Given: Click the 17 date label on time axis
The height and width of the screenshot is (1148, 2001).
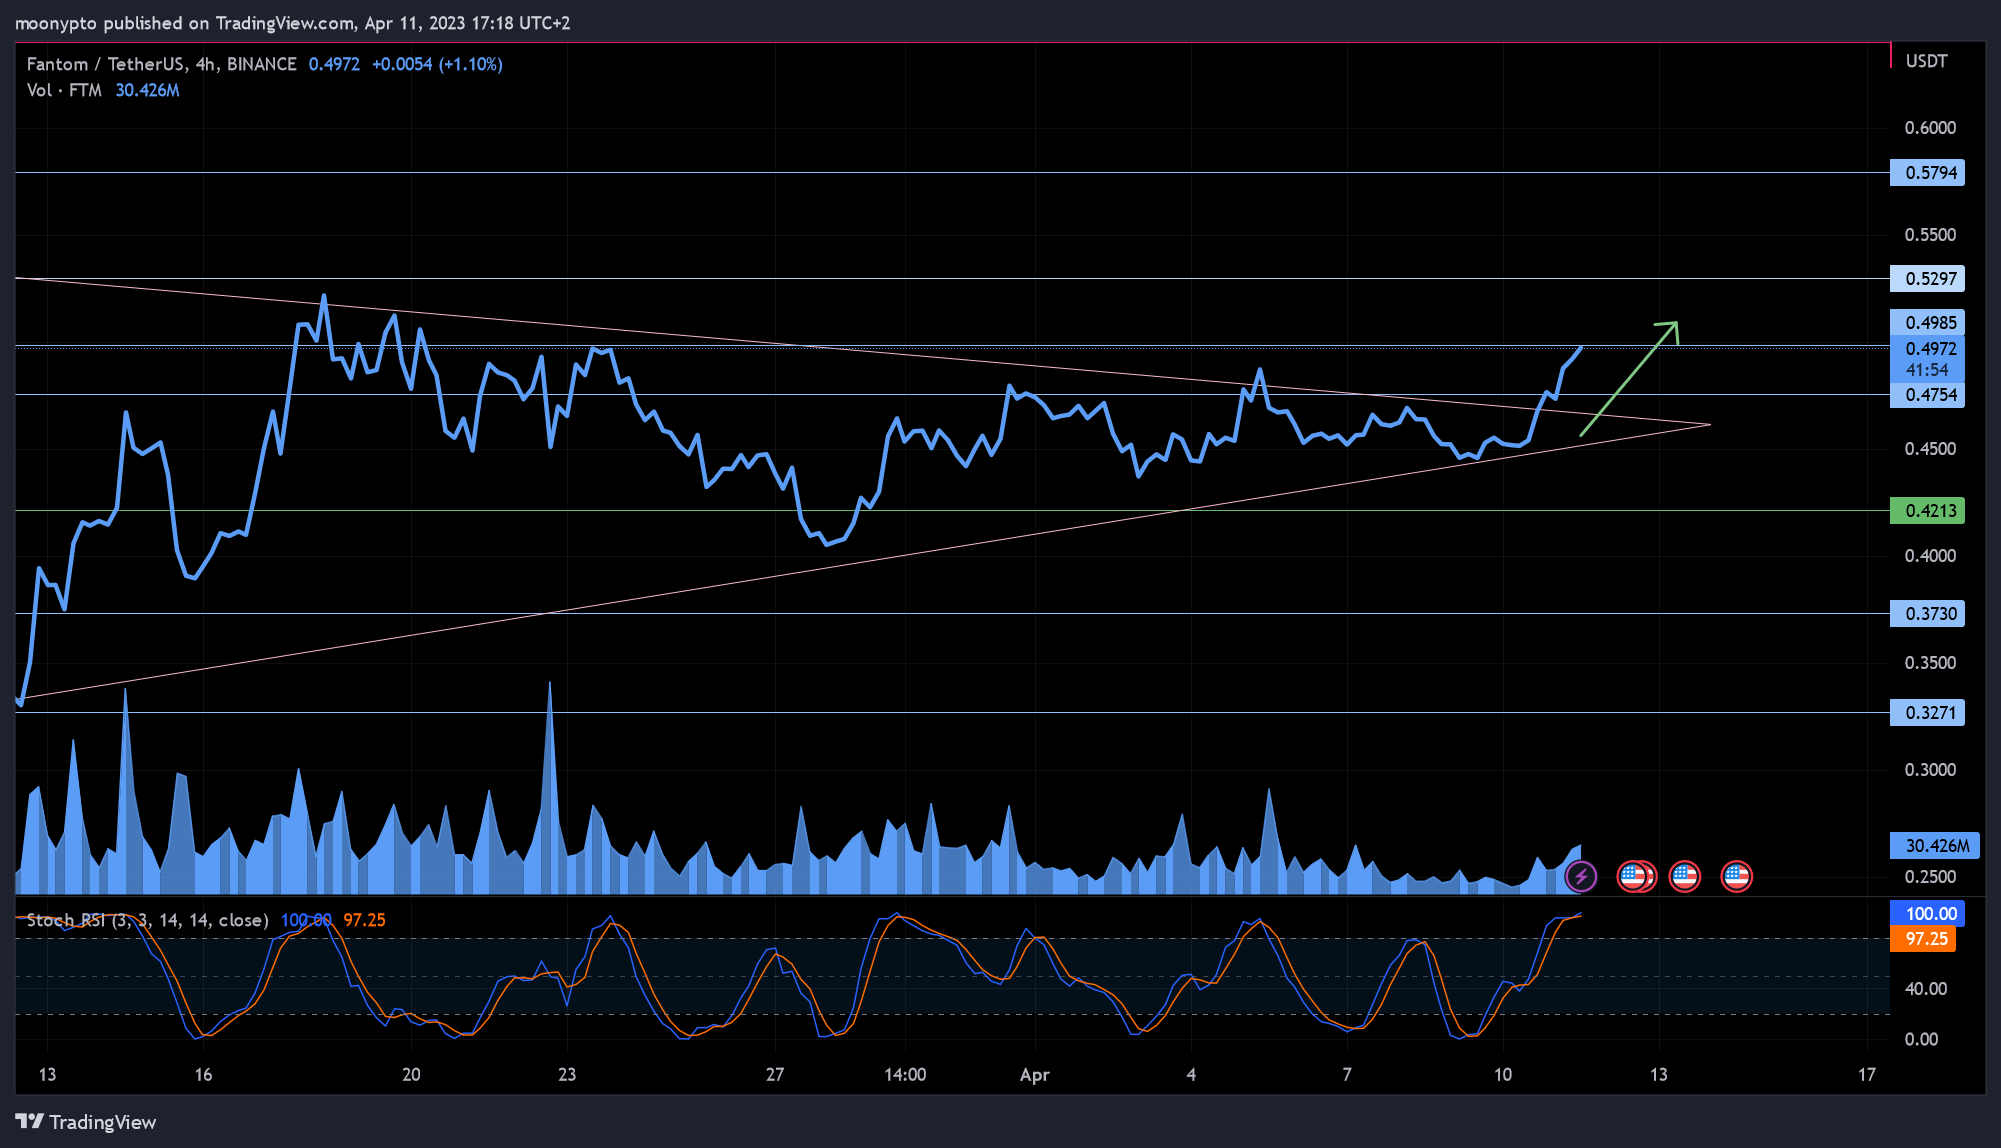Looking at the screenshot, I should [1867, 1075].
